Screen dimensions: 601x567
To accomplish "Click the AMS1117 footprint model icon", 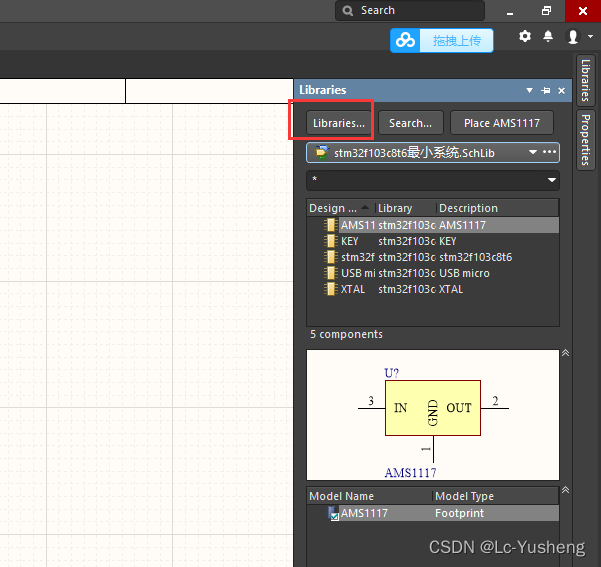I will click(x=334, y=514).
